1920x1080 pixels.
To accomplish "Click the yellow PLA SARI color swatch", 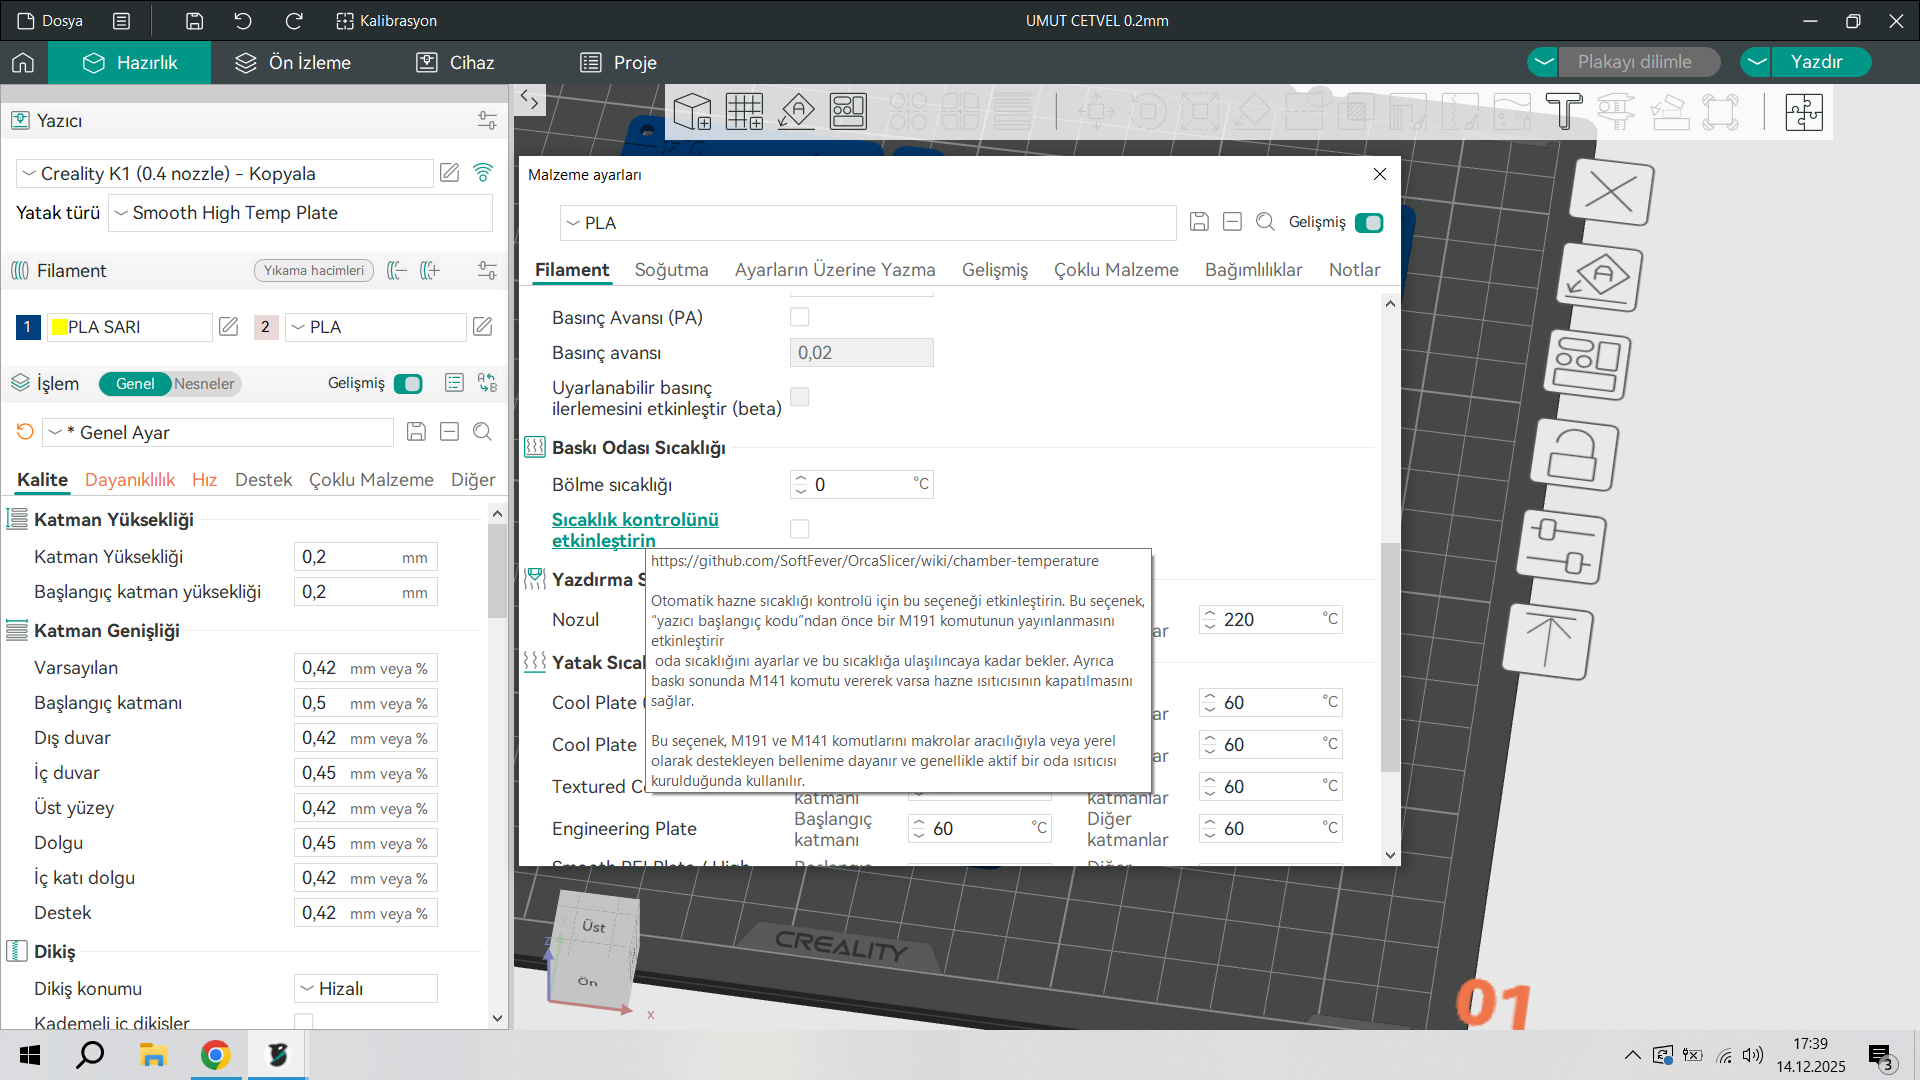I will (59, 327).
